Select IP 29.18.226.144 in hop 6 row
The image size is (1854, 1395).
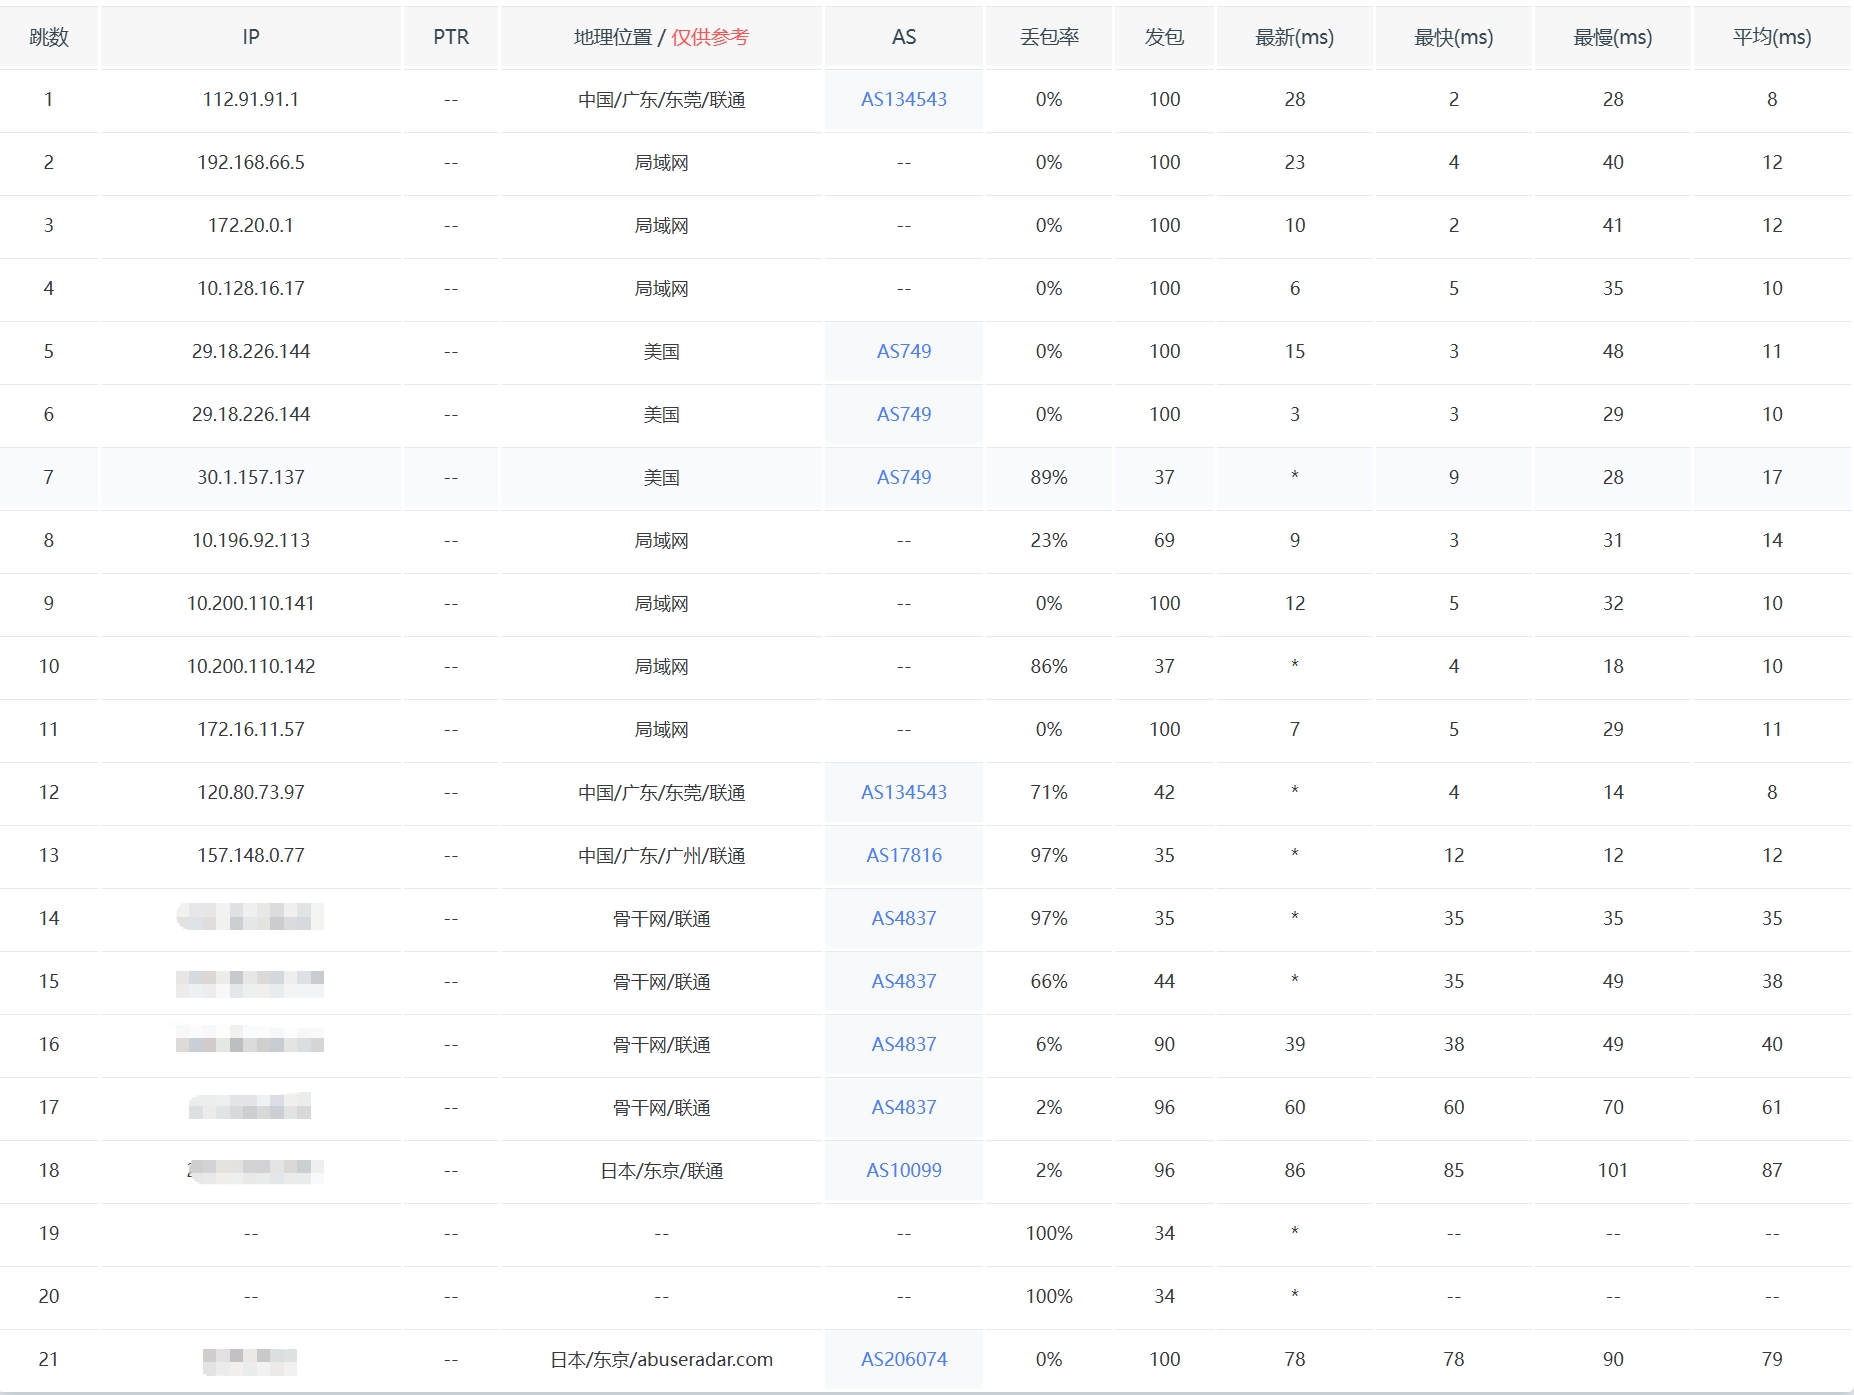coord(251,414)
